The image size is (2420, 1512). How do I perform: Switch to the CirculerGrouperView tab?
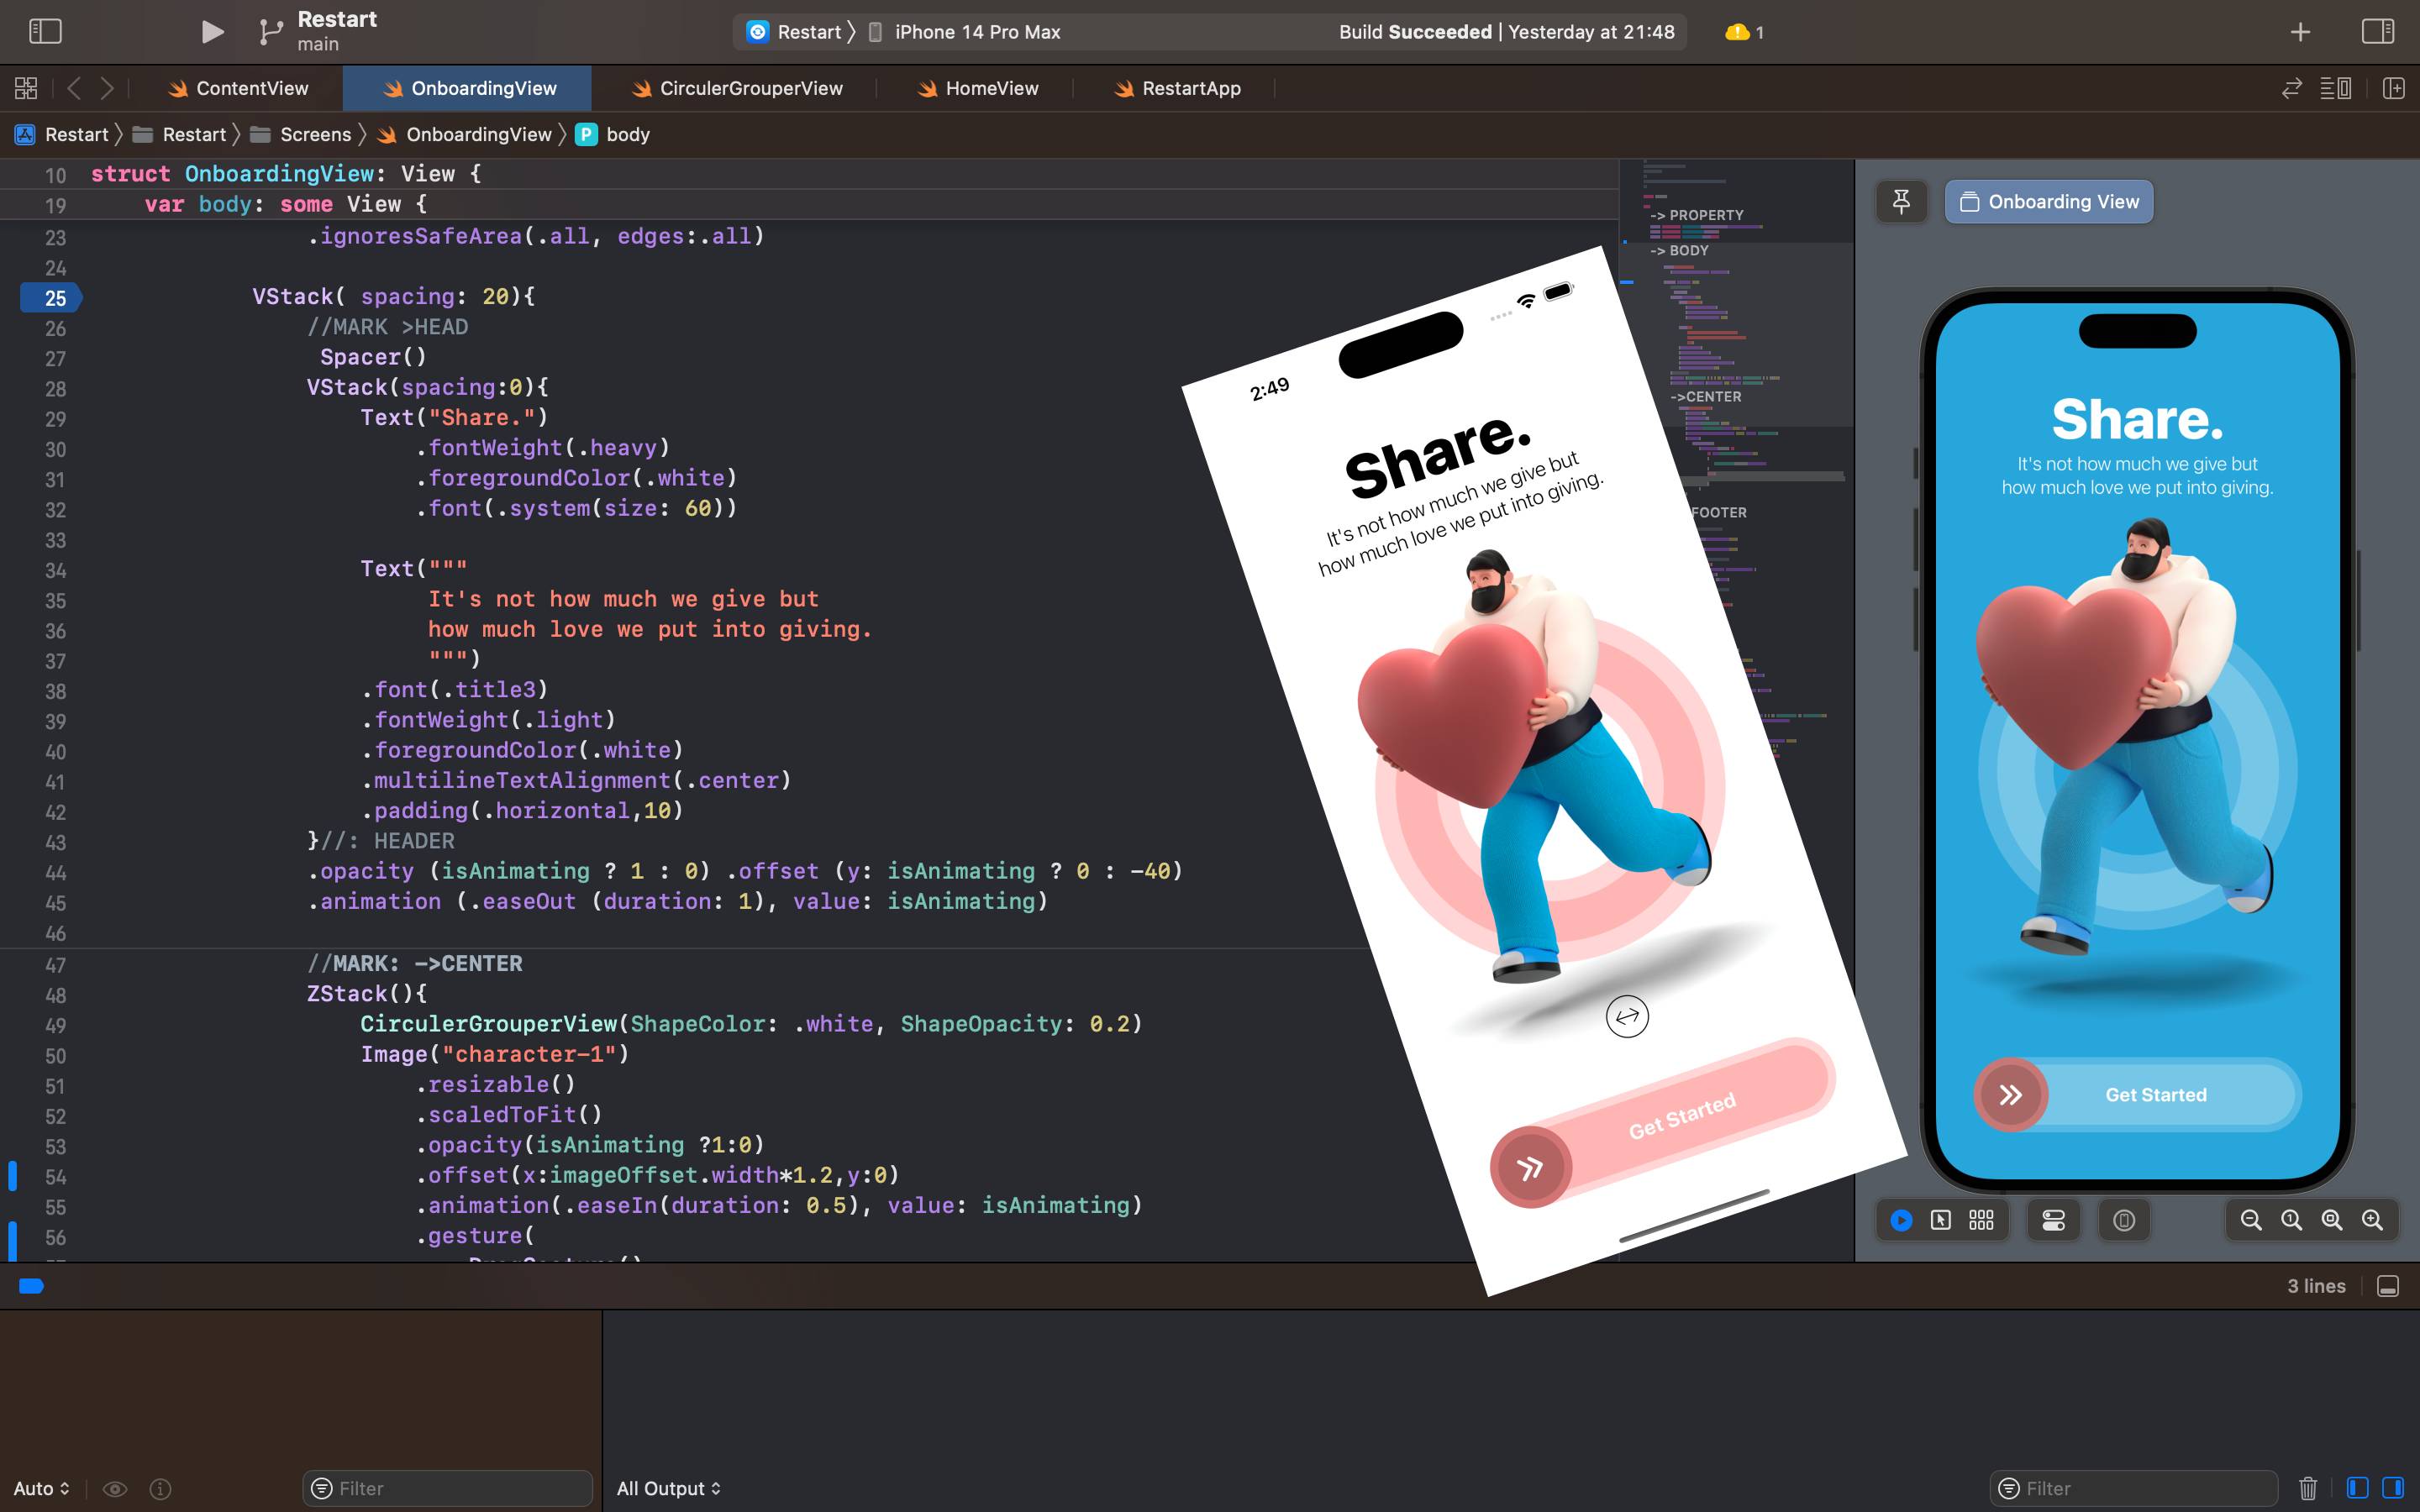(738, 88)
